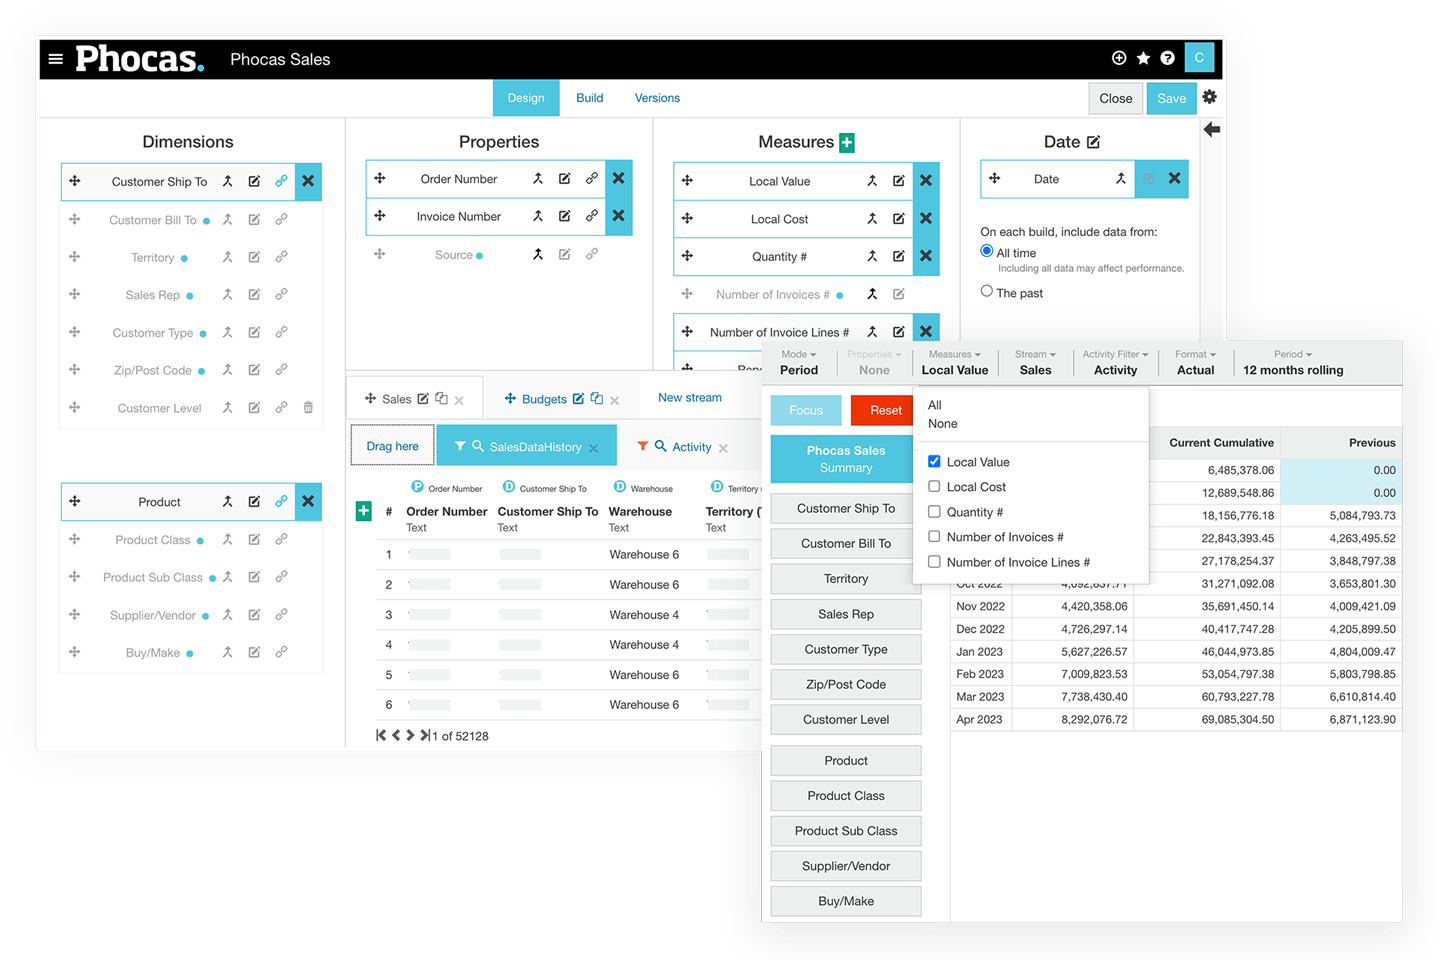
Task: Click the green plus icon in the data grid header
Action: point(363,510)
